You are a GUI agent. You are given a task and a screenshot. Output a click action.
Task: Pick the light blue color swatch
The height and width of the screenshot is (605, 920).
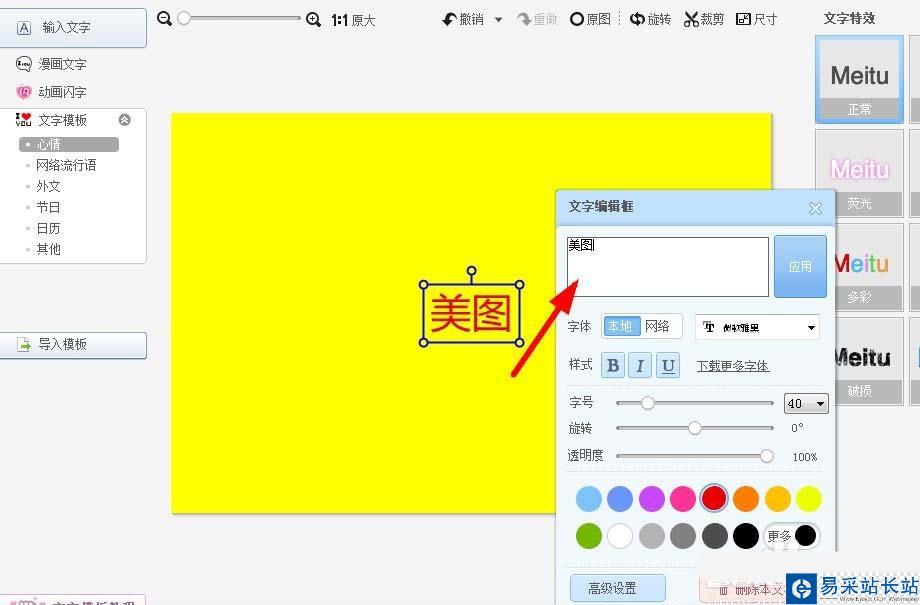589,499
